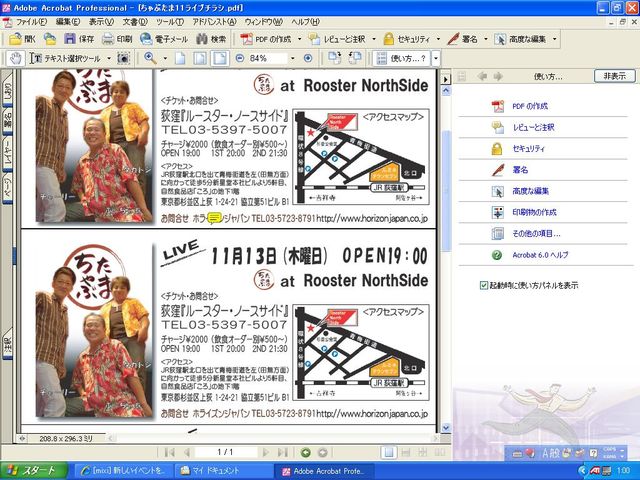The image size is (640, 480).
Task: Open the ツール menu
Action: point(170,22)
